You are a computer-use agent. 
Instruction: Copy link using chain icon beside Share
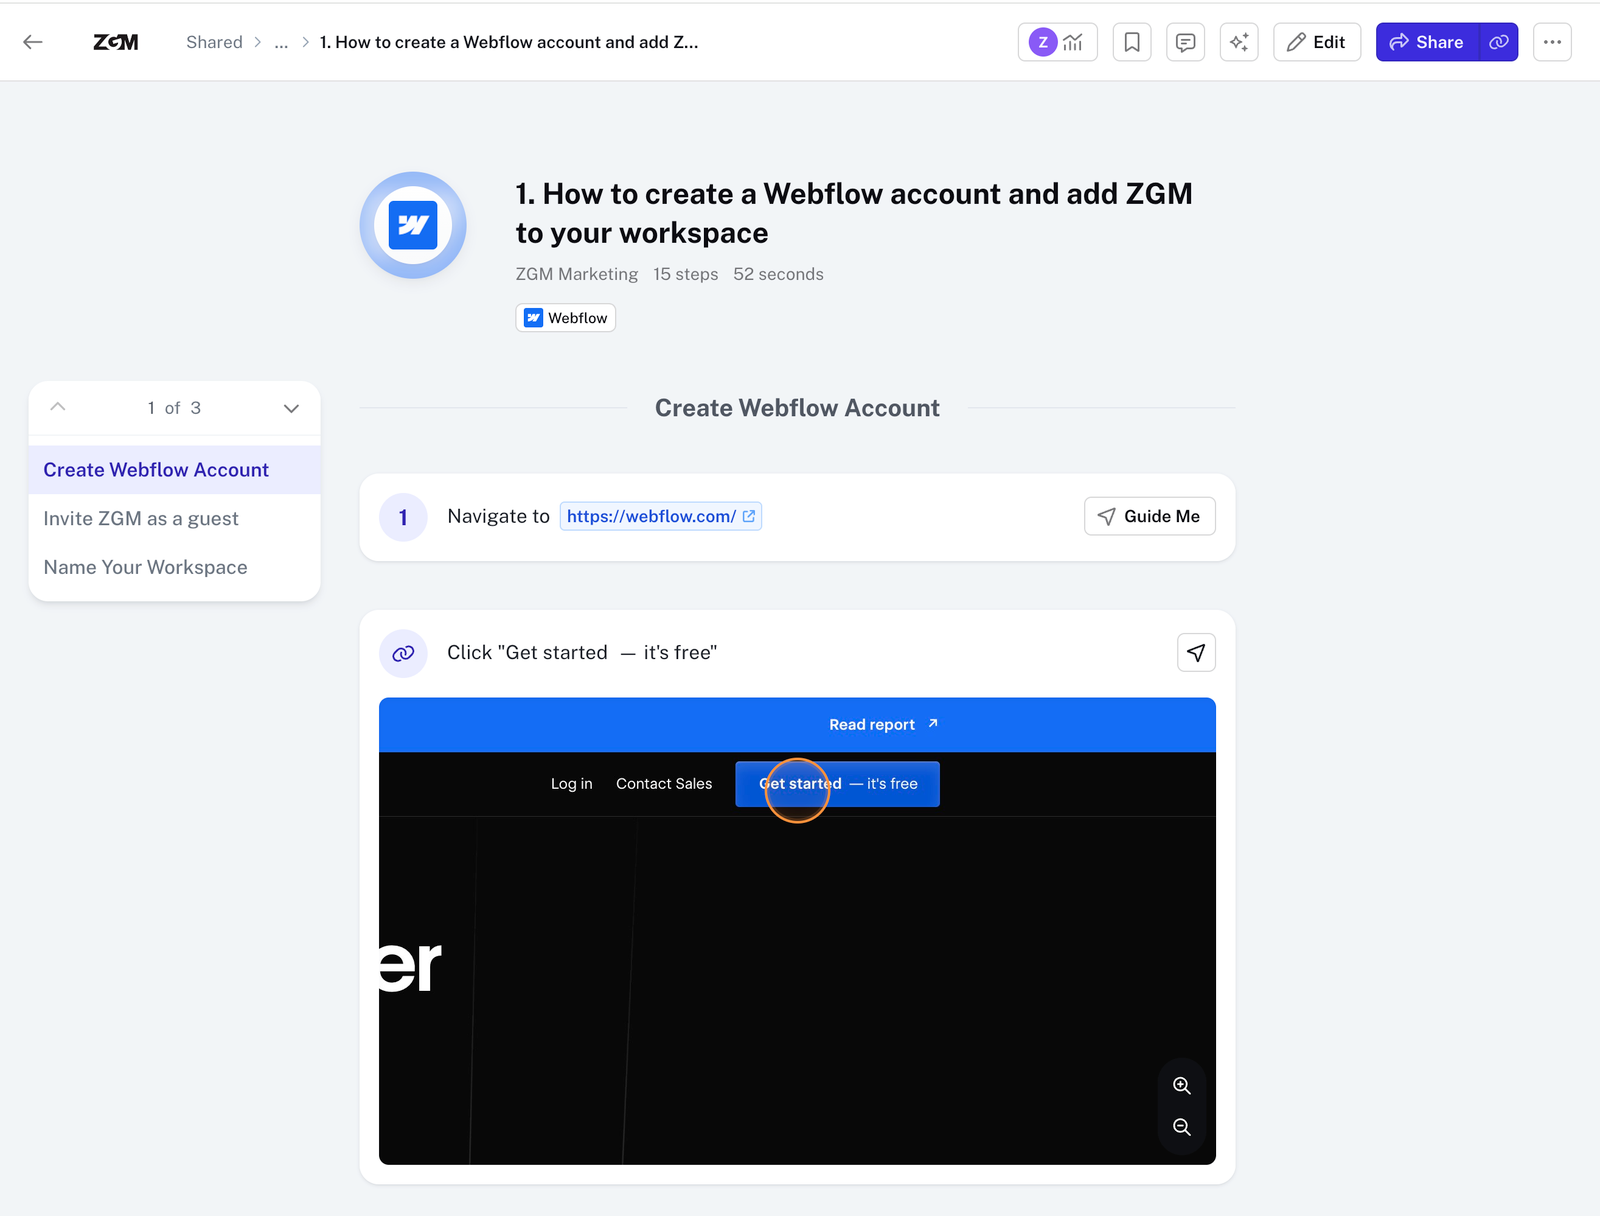coord(1498,42)
